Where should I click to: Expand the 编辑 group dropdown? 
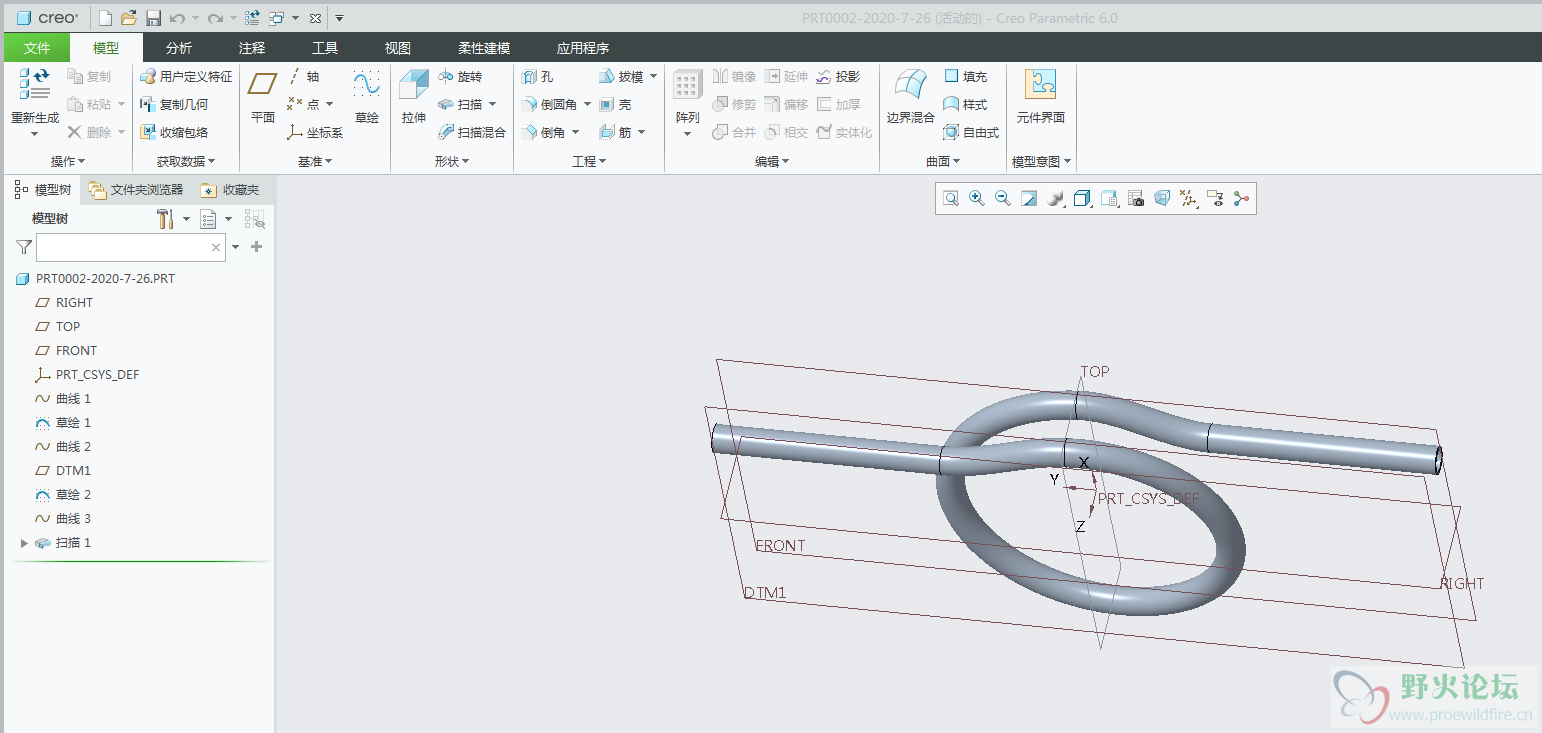coord(772,161)
